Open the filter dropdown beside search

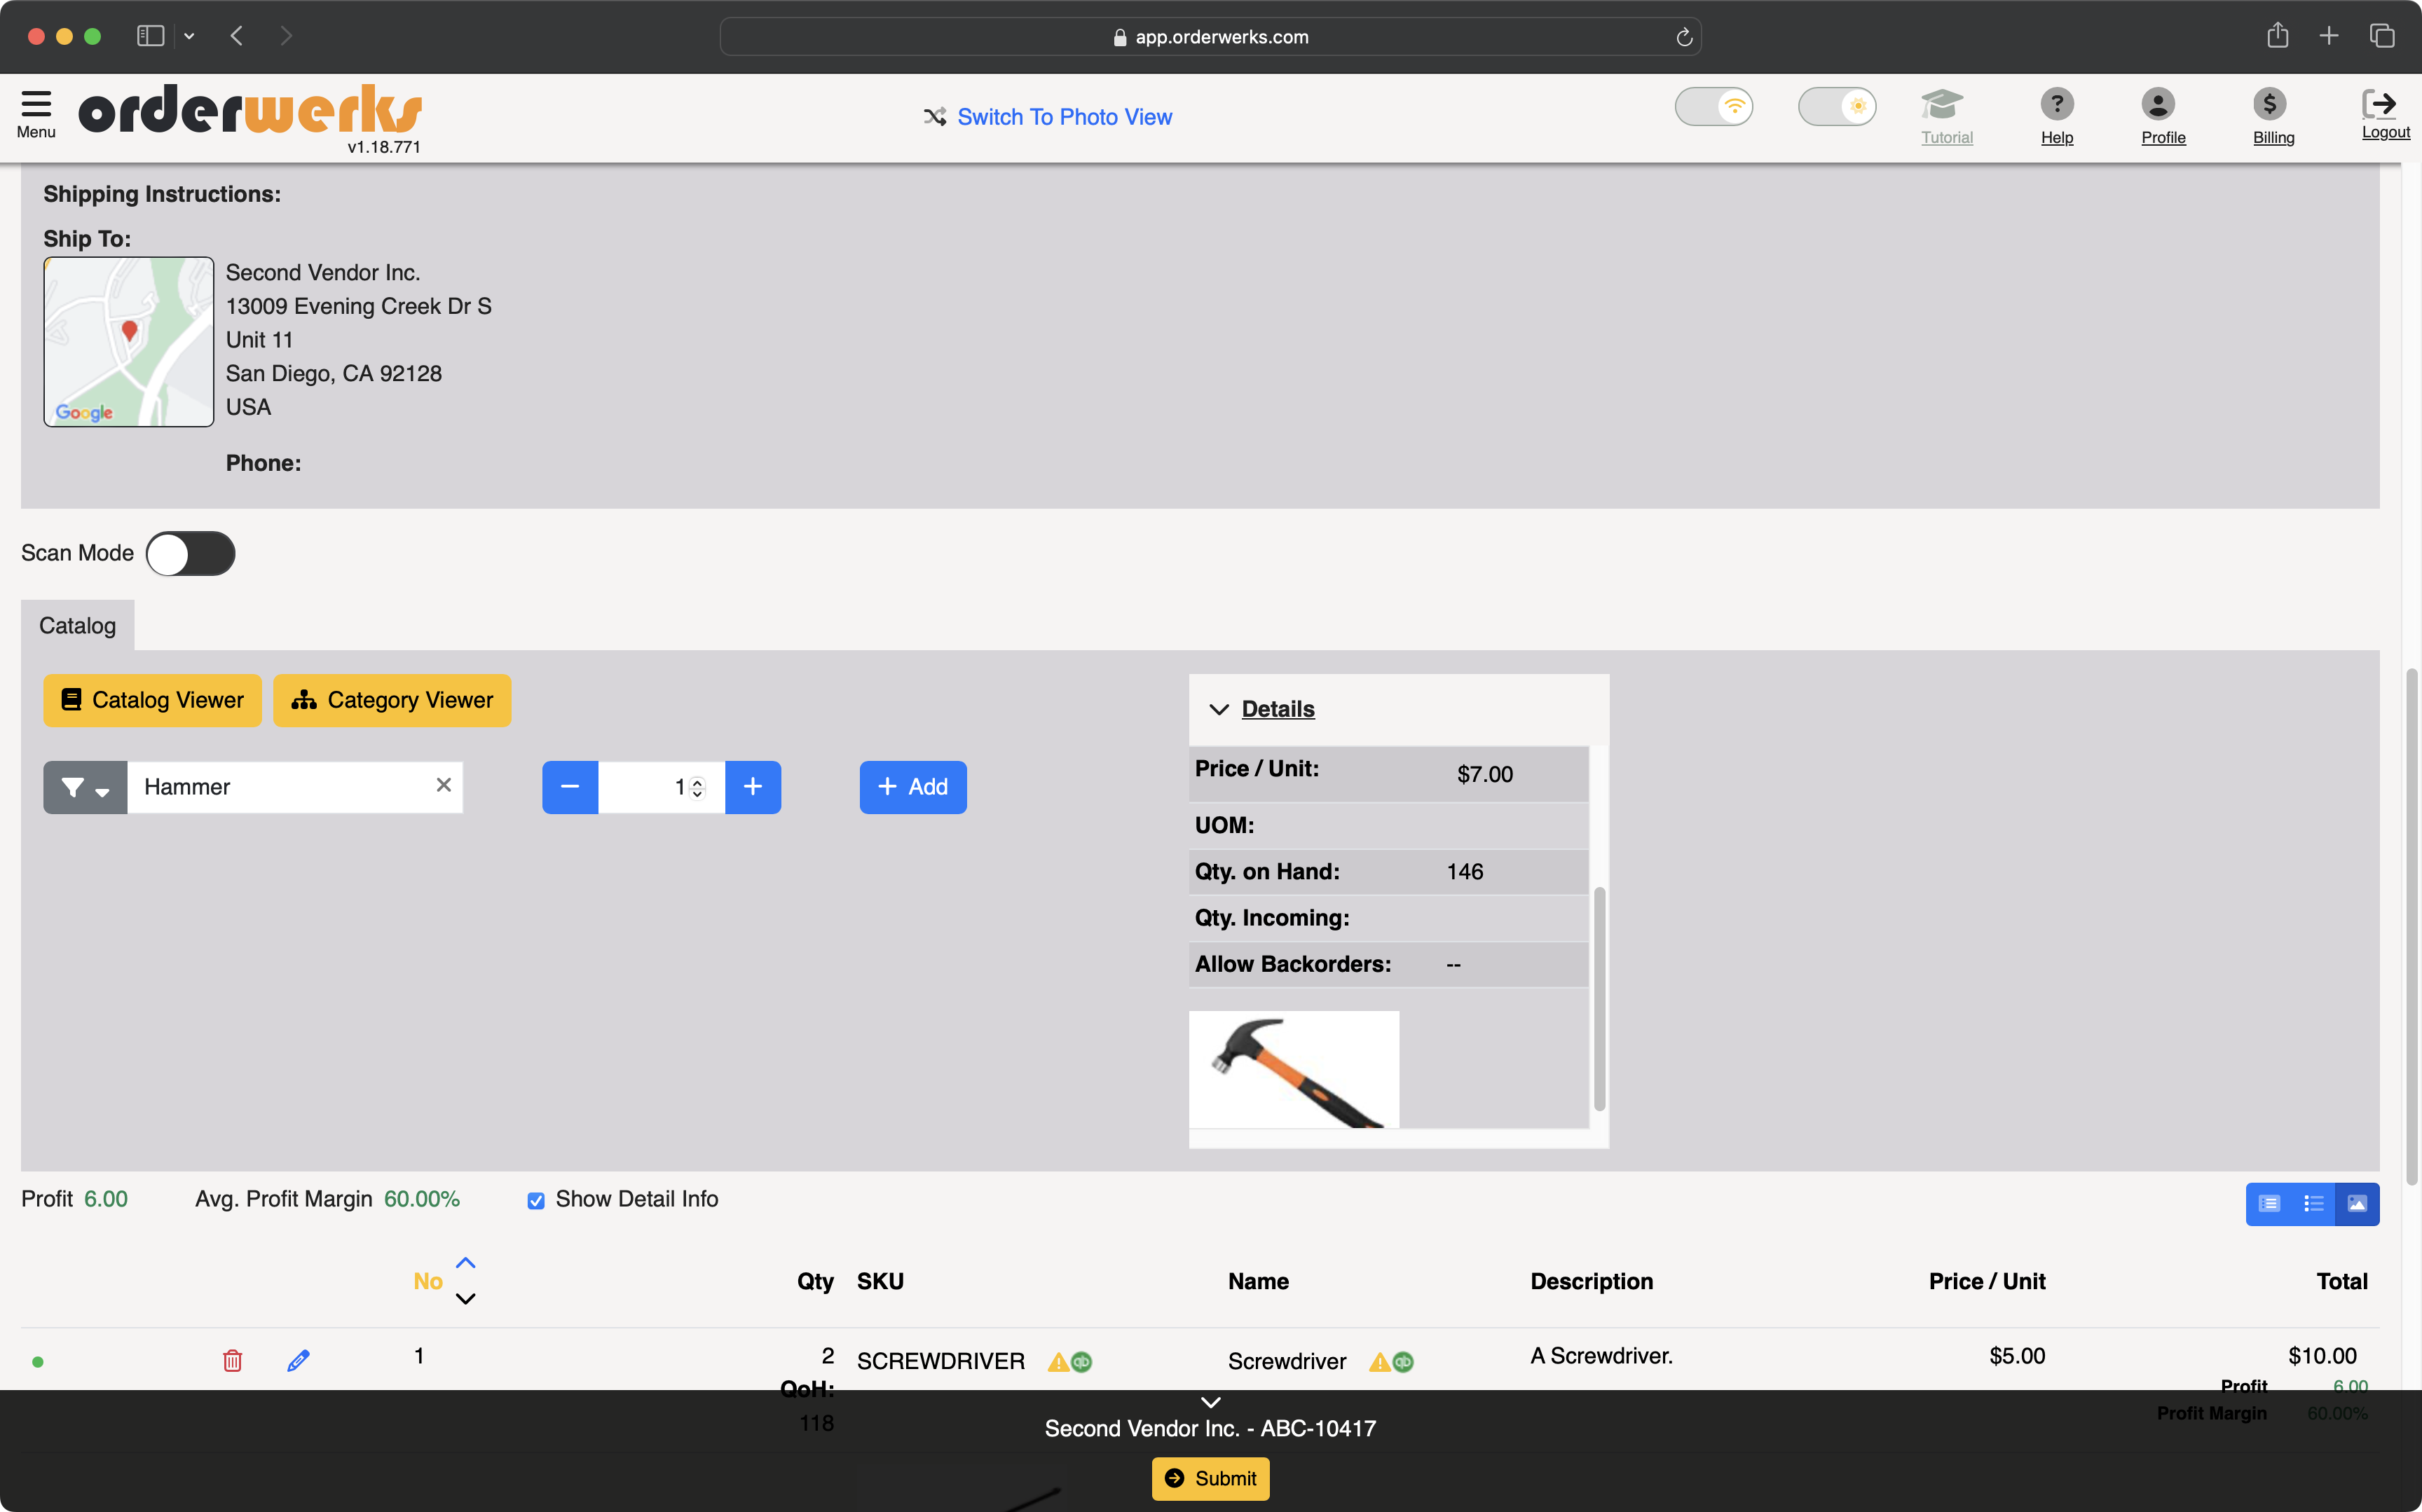click(x=85, y=787)
